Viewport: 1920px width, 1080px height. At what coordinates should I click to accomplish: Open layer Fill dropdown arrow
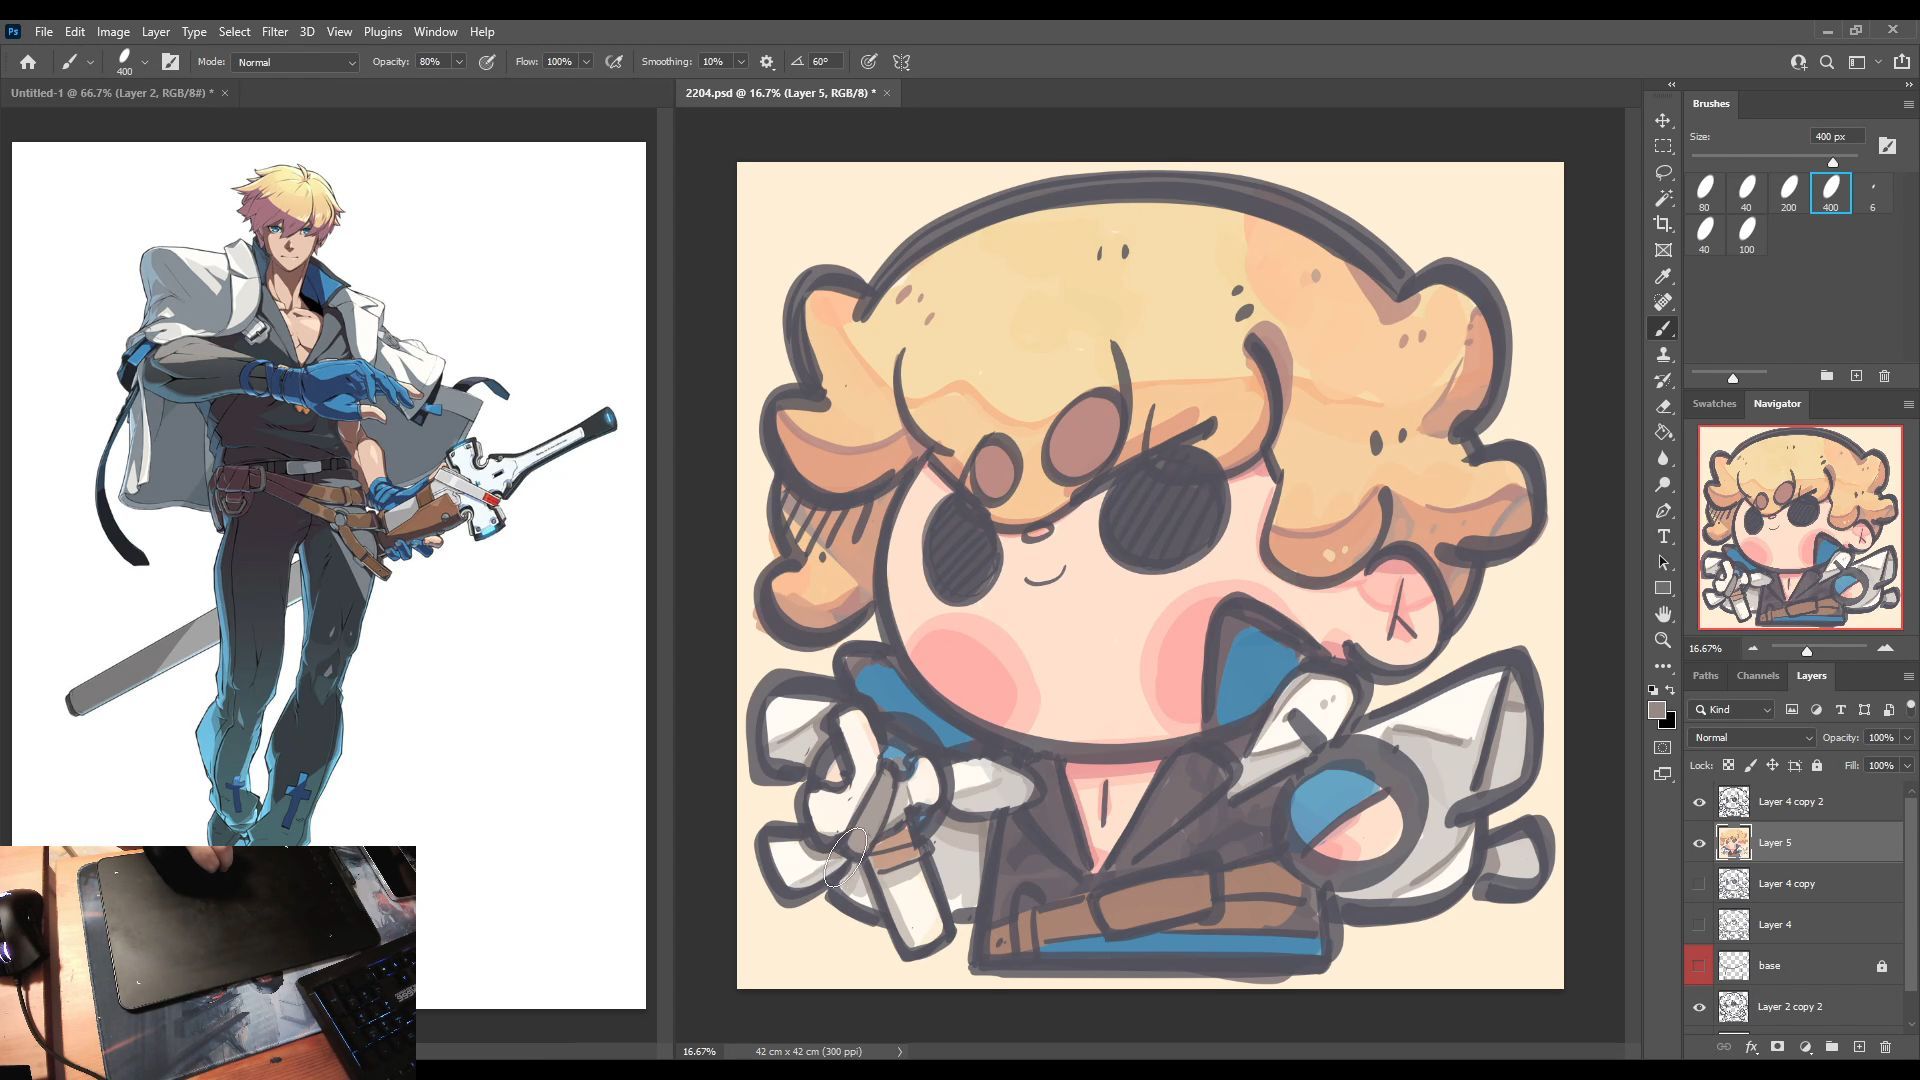(1907, 766)
